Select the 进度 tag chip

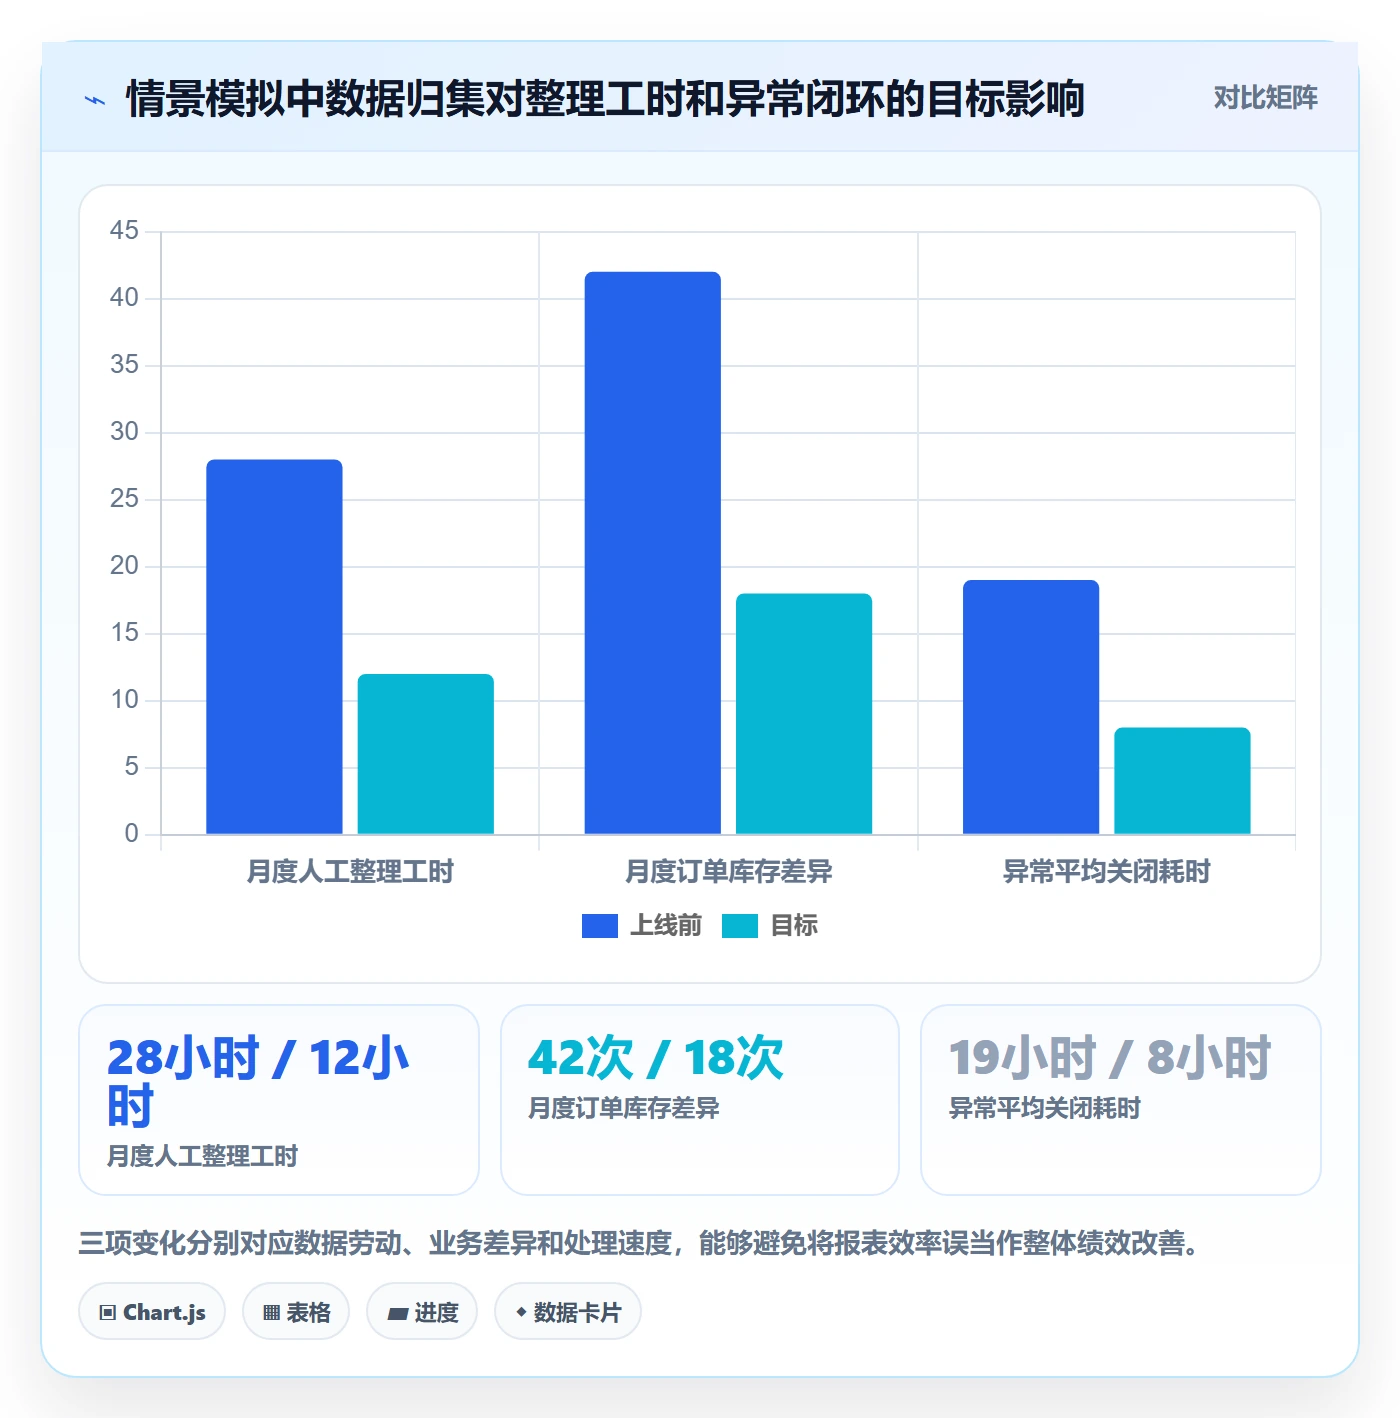pyautogui.click(x=422, y=1312)
